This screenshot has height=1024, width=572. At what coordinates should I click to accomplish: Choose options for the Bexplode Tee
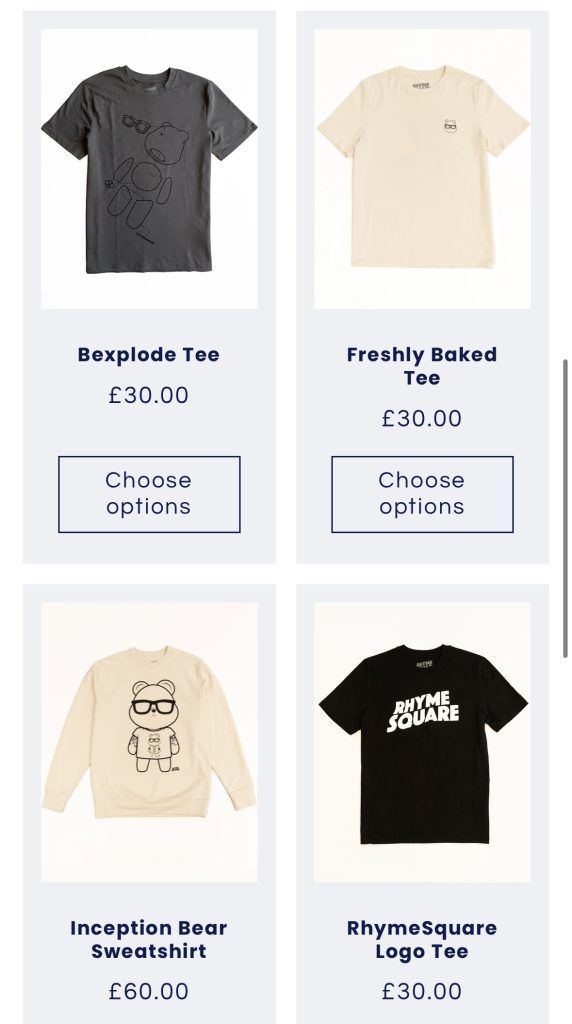click(149, 494)
